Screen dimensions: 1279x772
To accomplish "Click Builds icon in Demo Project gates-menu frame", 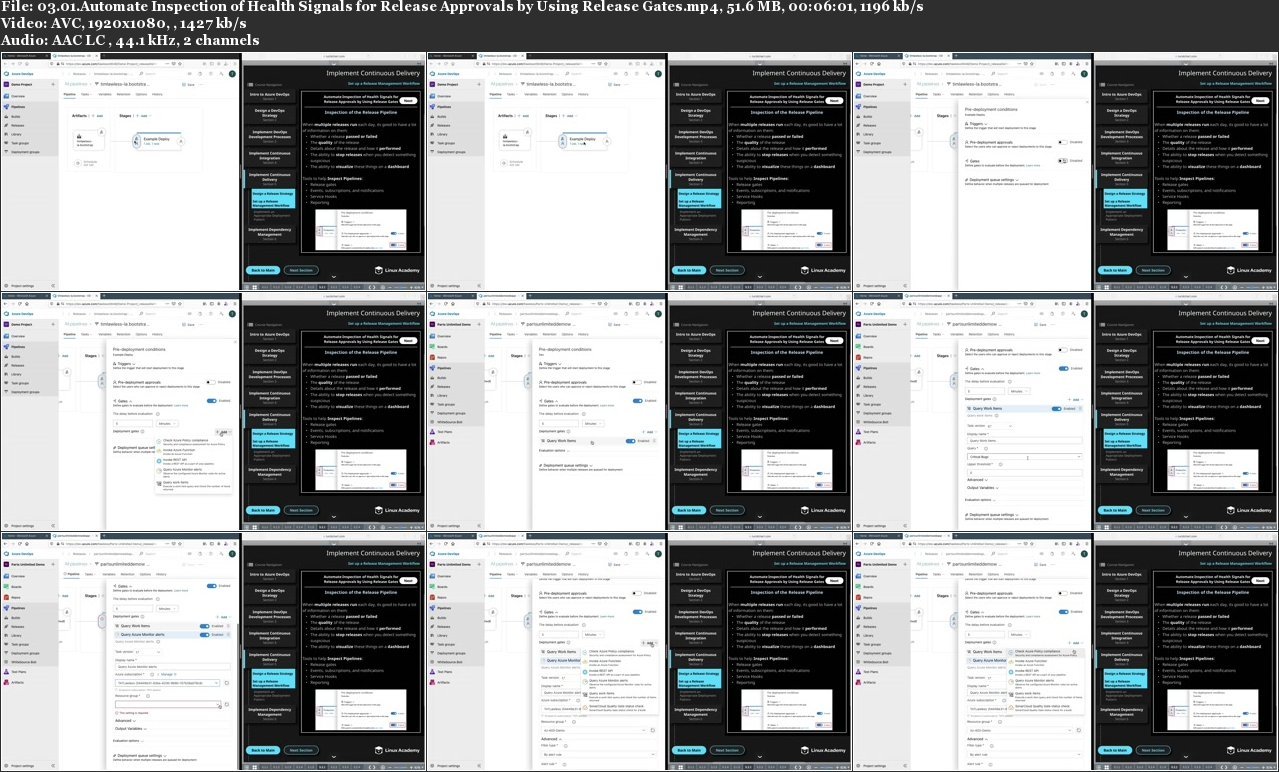I will pyautogui.click(x=6, y=356).
